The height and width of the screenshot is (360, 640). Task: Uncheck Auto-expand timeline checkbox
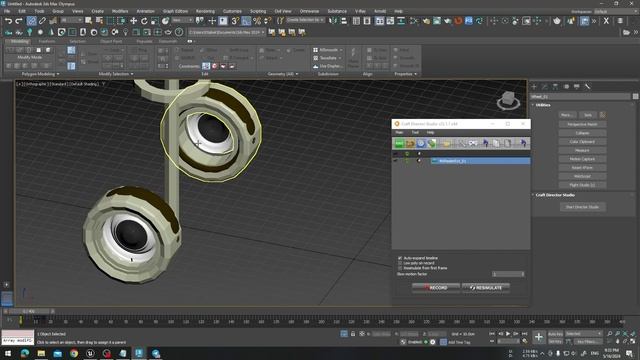[x=400, y=258]
